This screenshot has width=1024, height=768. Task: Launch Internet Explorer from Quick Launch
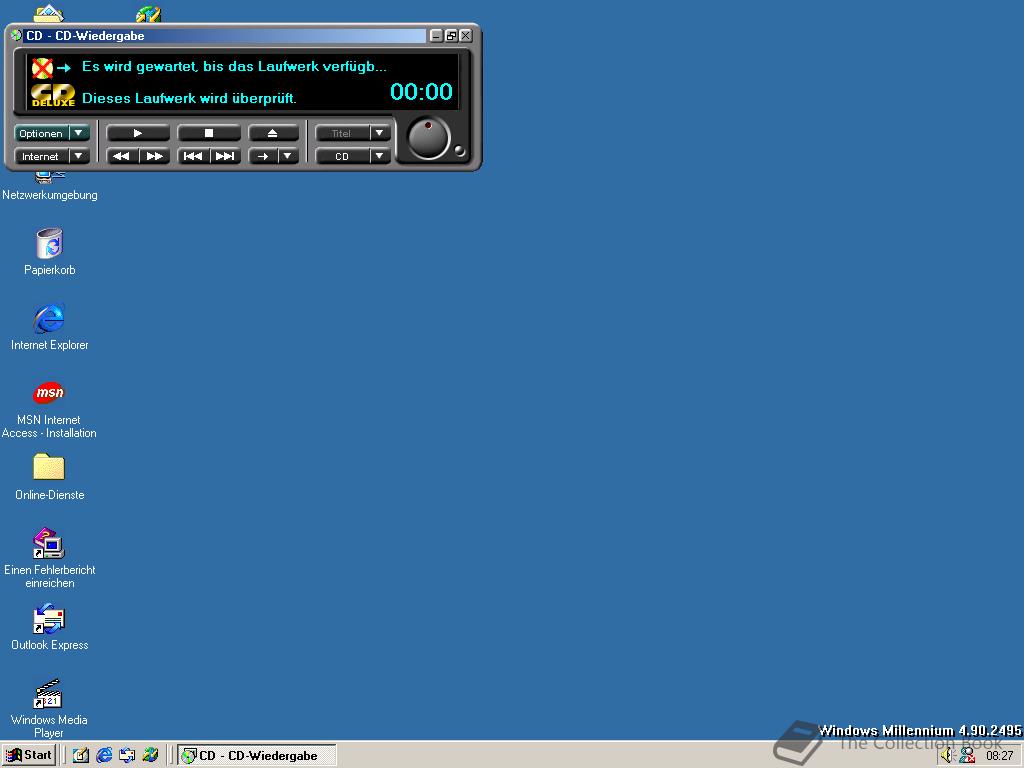coord(104,756)
